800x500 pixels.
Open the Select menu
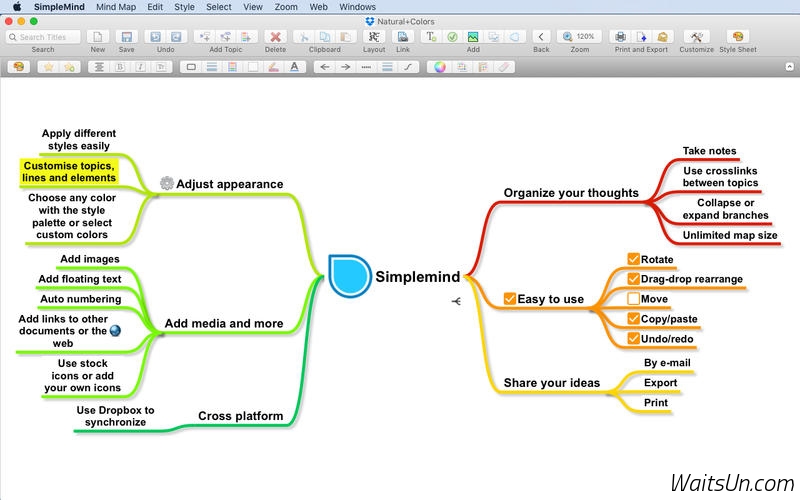click(x=219, y=7)
